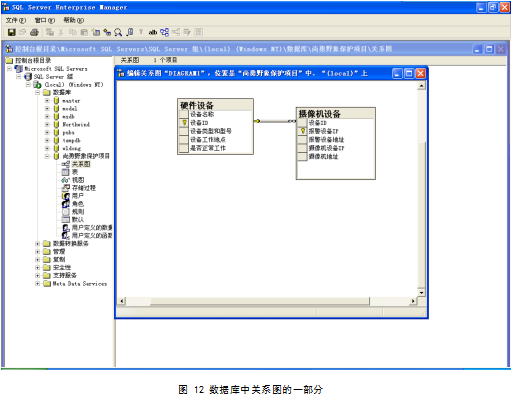Click the greyed Properties icon beside Save

coord(23,32)
